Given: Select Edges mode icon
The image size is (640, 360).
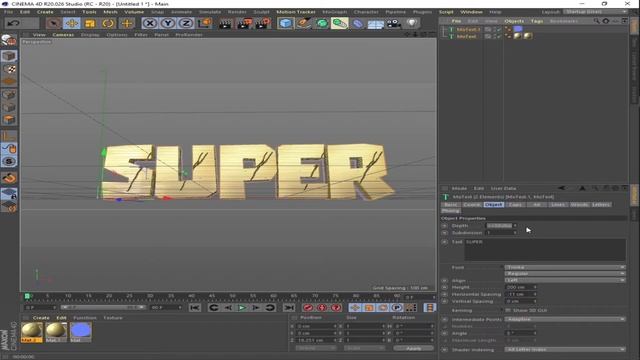Looking at the screenshot, I should (x=9, y=107).
